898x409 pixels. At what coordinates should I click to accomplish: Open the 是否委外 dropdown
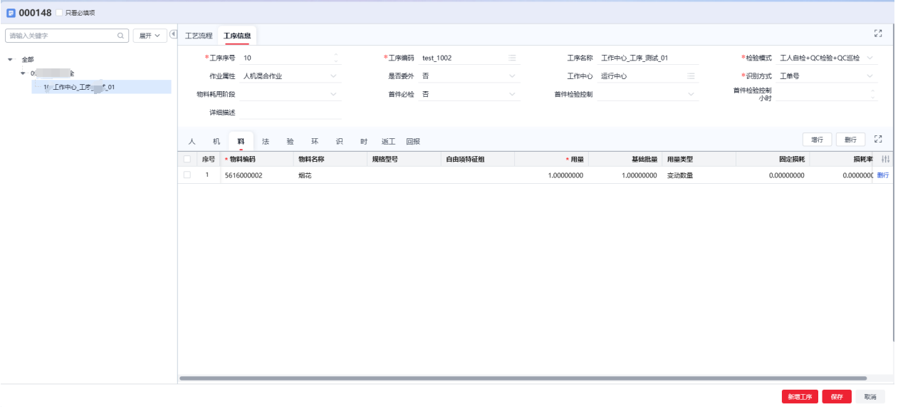(470, 76)
